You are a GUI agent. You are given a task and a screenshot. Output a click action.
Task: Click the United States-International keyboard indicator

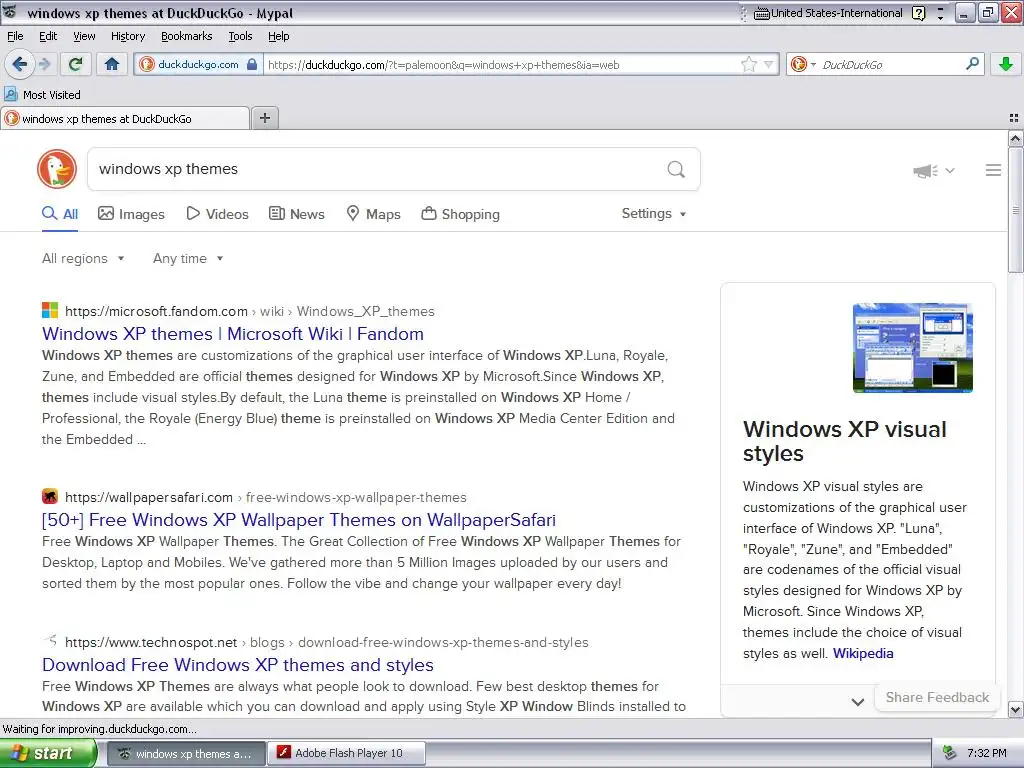click(x=828, y=13)
